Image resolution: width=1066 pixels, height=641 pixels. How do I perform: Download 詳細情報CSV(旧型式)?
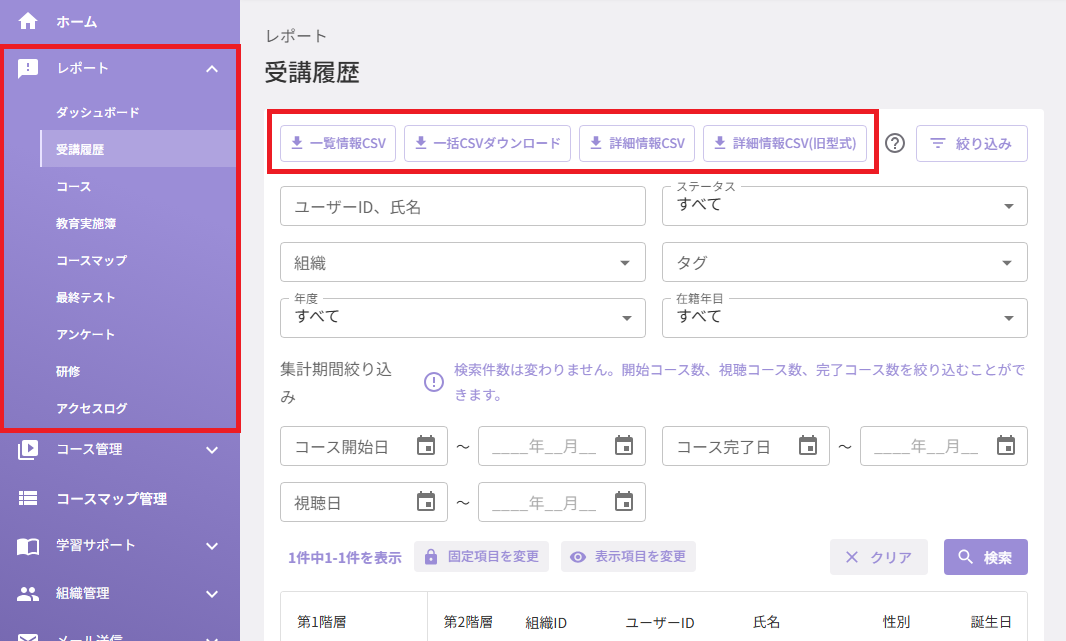pyautogui.click(x=785, y=143)
